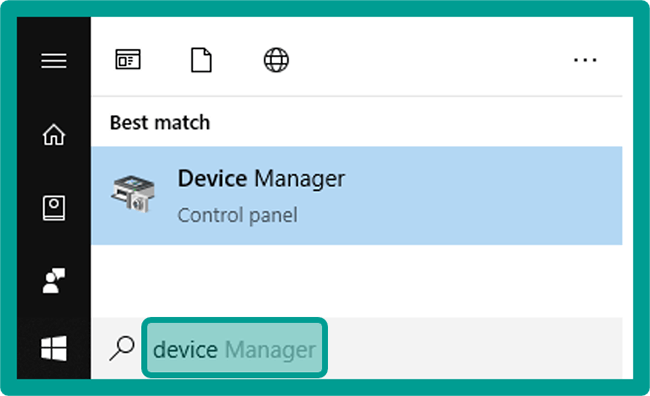
Task: Click the typed word "device" in search box
Action: point(185,349)
